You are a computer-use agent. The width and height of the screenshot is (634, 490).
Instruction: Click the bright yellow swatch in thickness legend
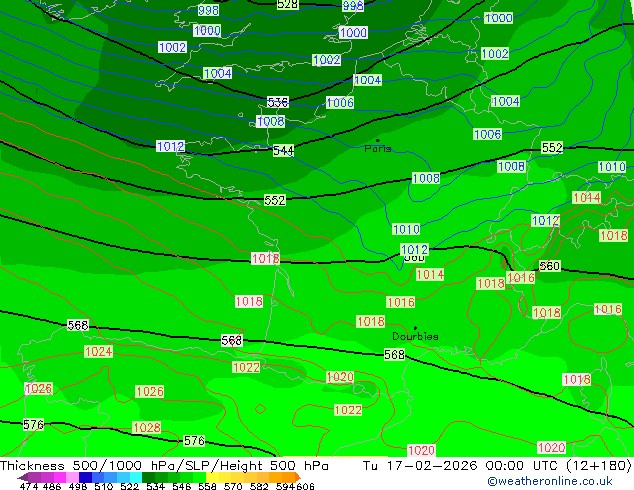click(212, 477)
